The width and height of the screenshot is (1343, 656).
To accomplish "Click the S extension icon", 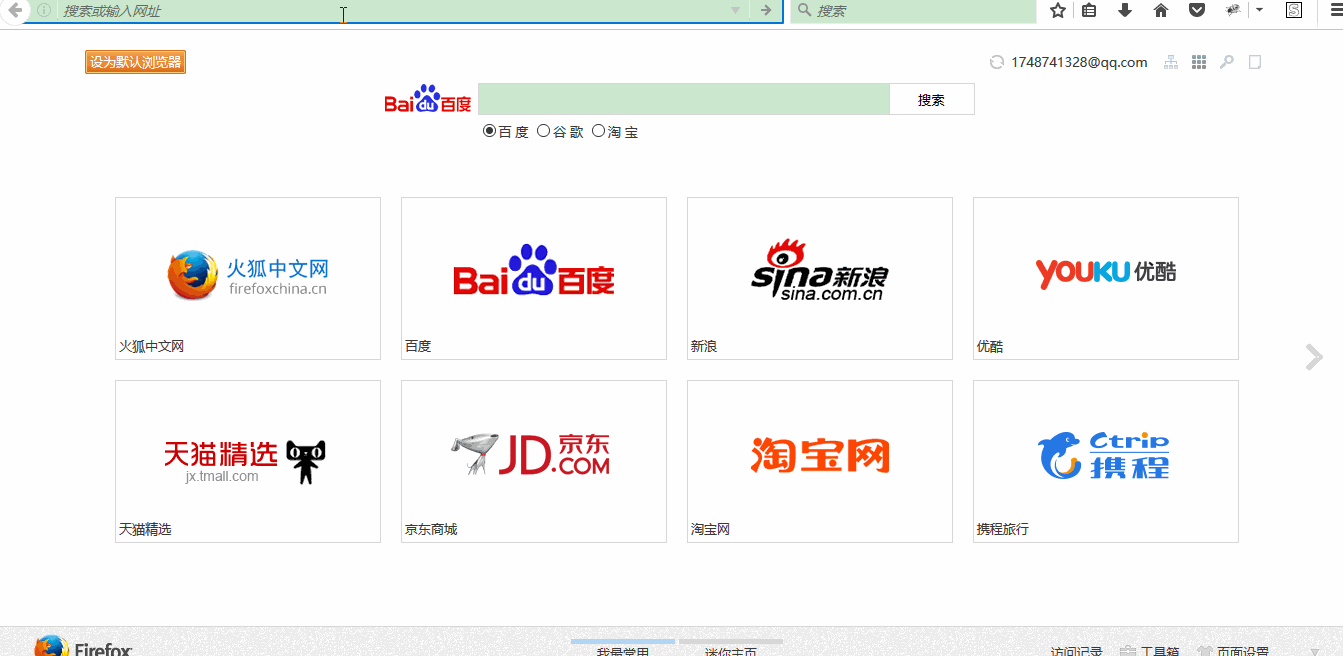I will pyautogui.click(x=1294, y=10).
